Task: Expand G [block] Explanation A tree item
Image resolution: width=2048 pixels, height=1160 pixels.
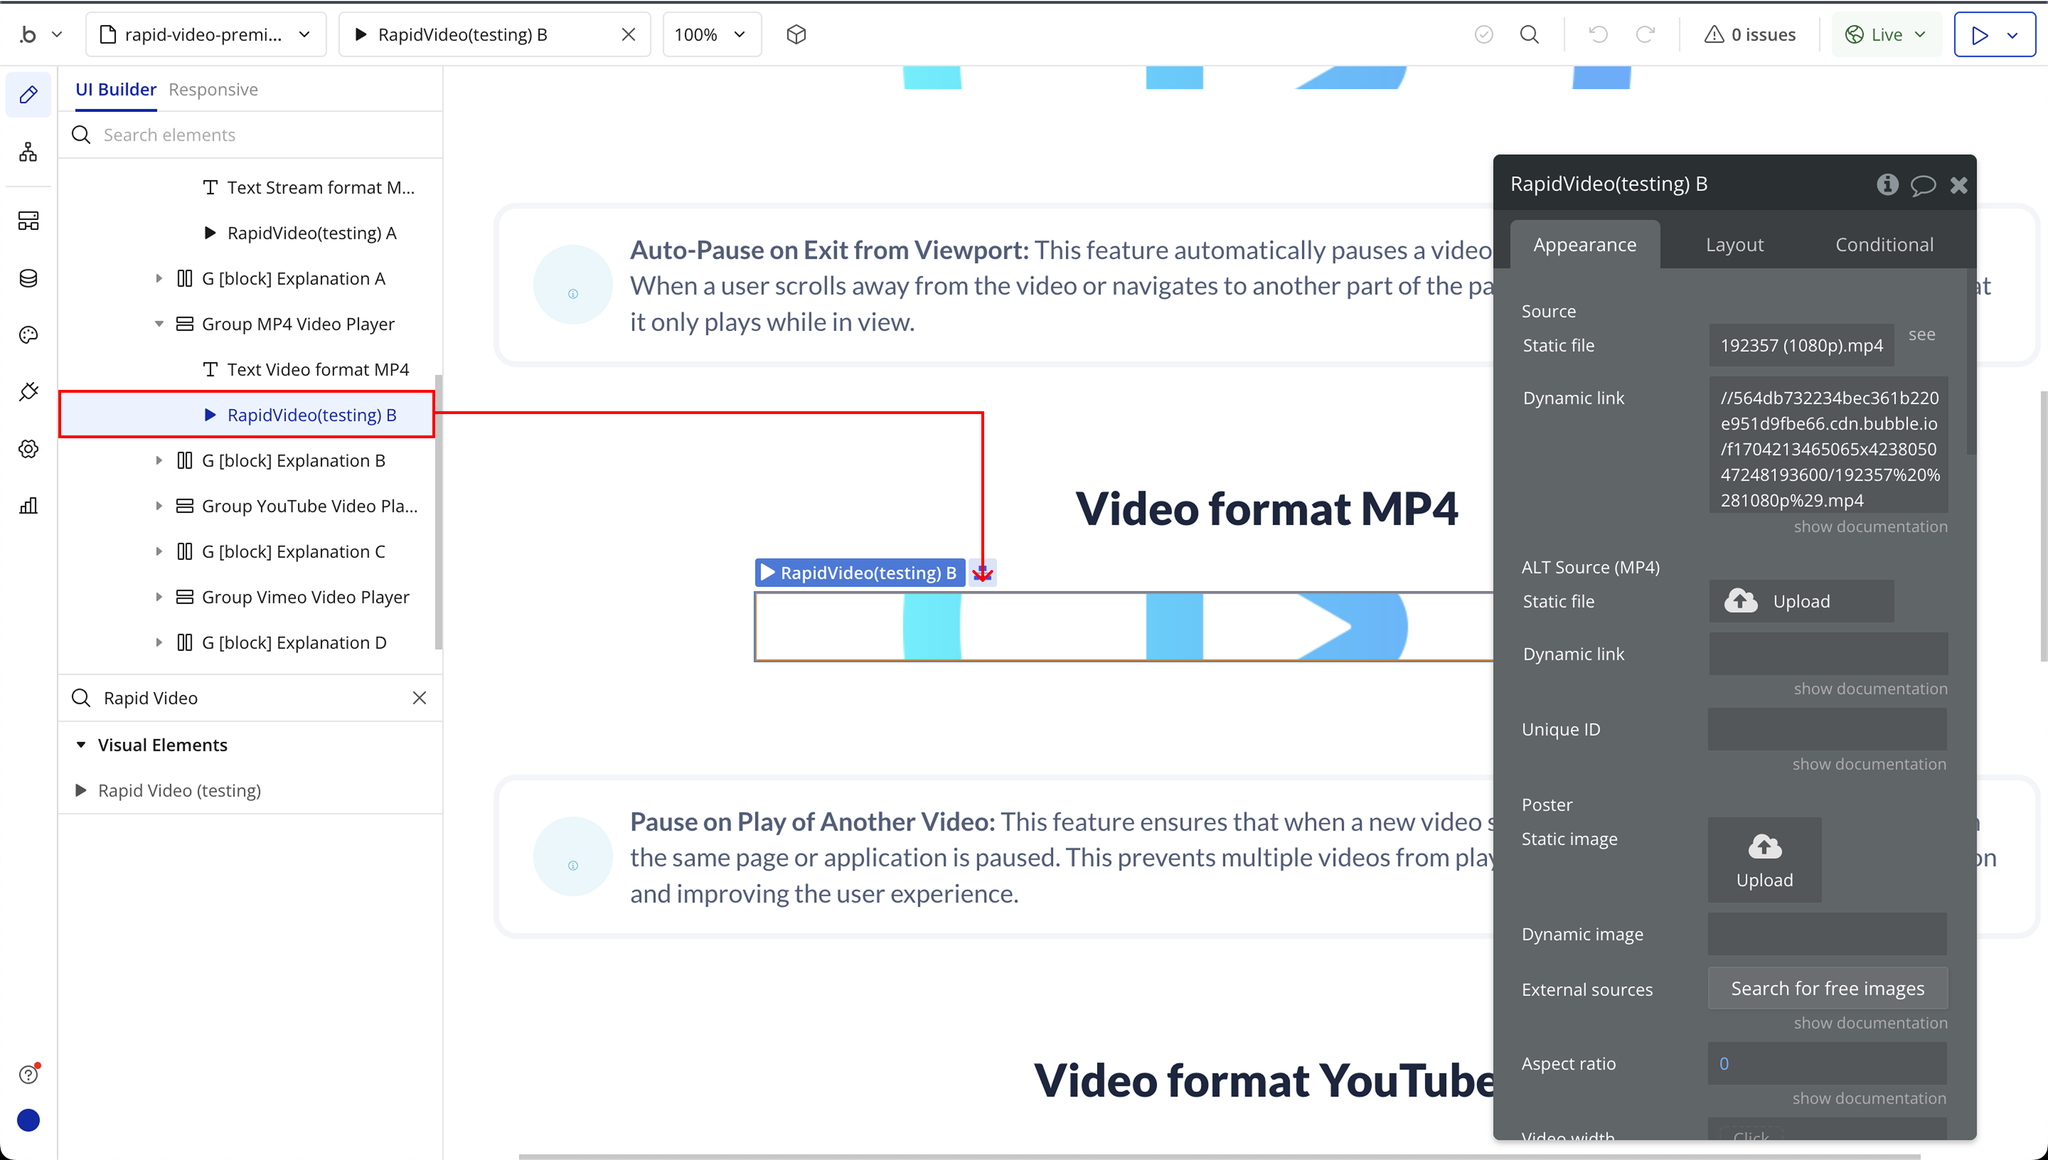Action: click(x=159, y=279)
